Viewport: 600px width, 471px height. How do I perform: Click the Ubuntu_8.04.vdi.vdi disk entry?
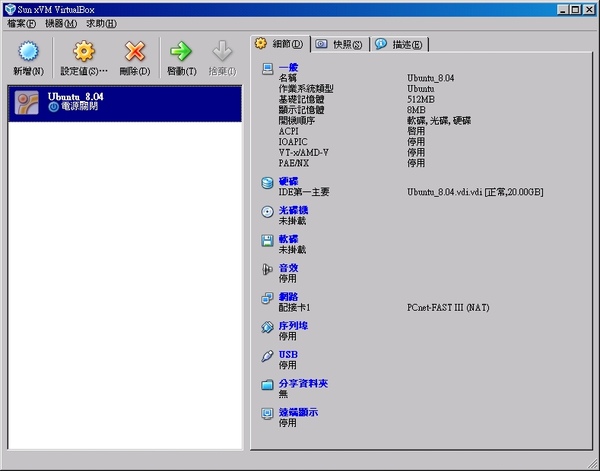pyautogui.click(x=475, y=192)
